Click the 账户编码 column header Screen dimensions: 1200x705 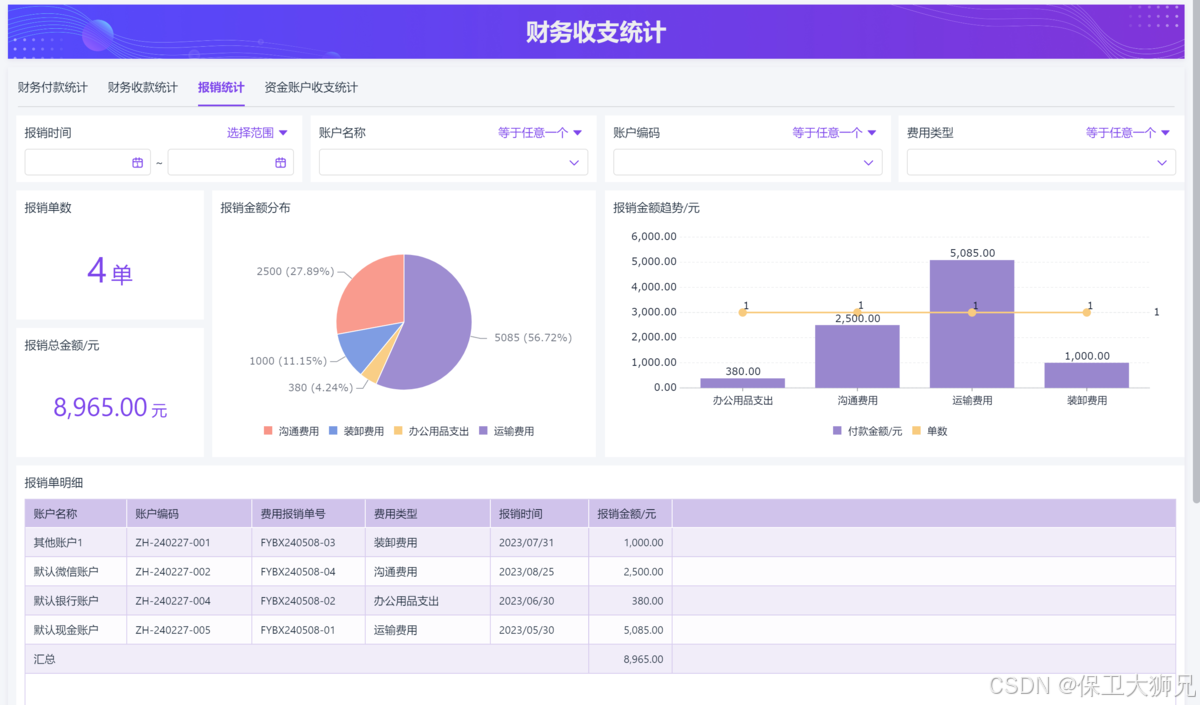click(190, 514)
